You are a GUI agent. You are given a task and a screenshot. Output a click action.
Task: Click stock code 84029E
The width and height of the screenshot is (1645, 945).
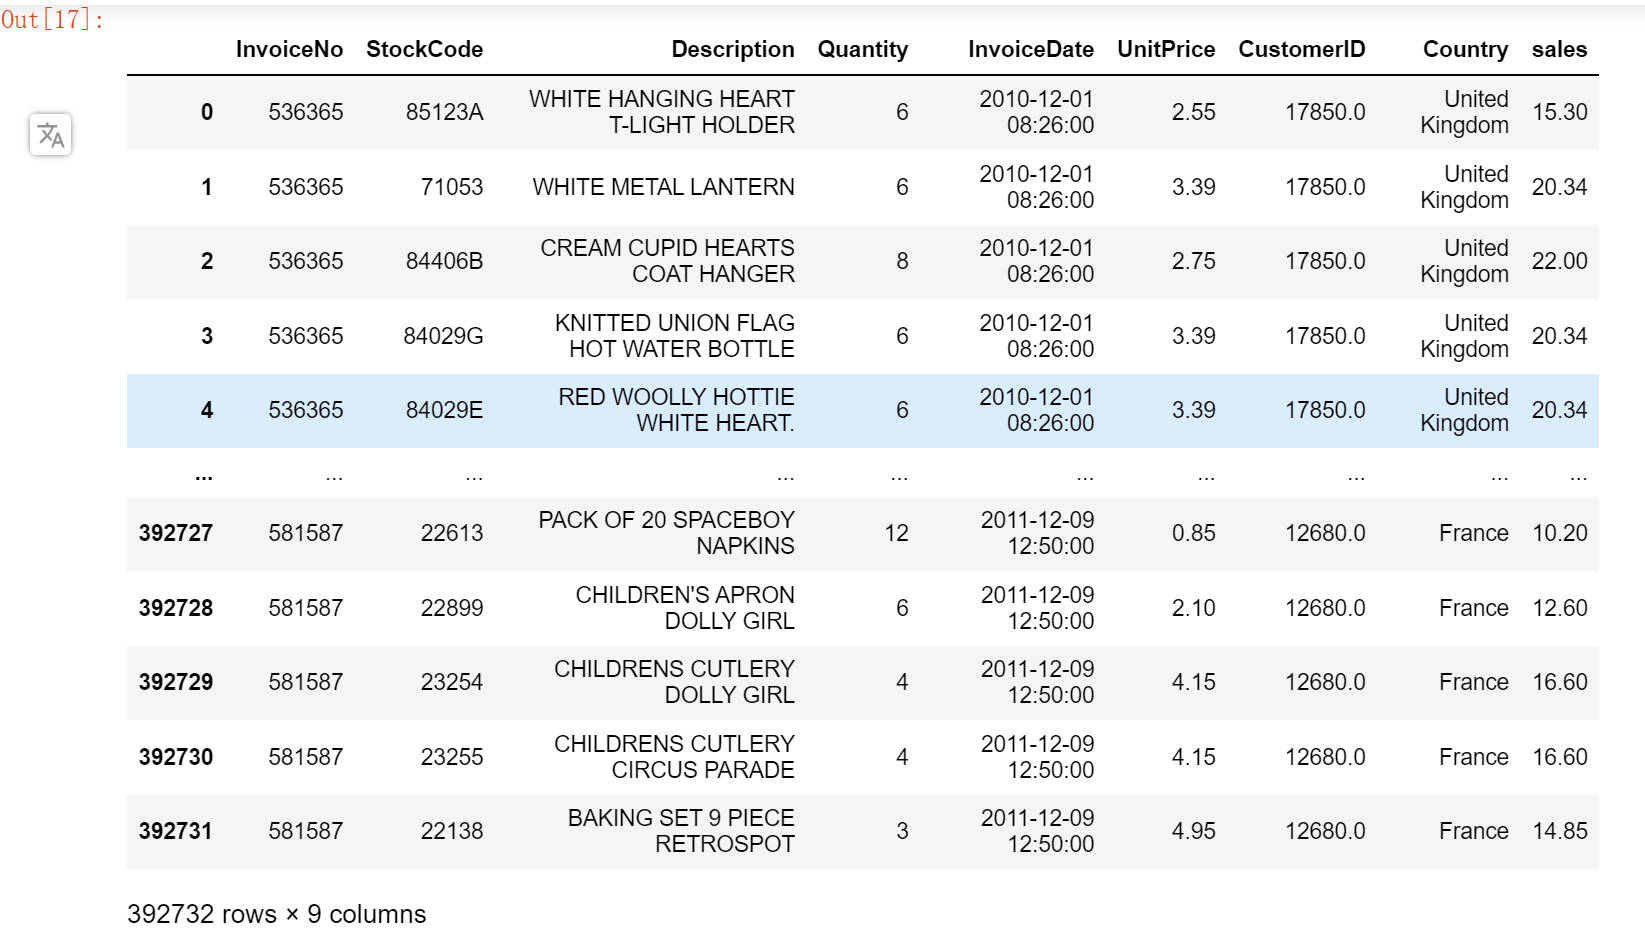tap(444, 410)
